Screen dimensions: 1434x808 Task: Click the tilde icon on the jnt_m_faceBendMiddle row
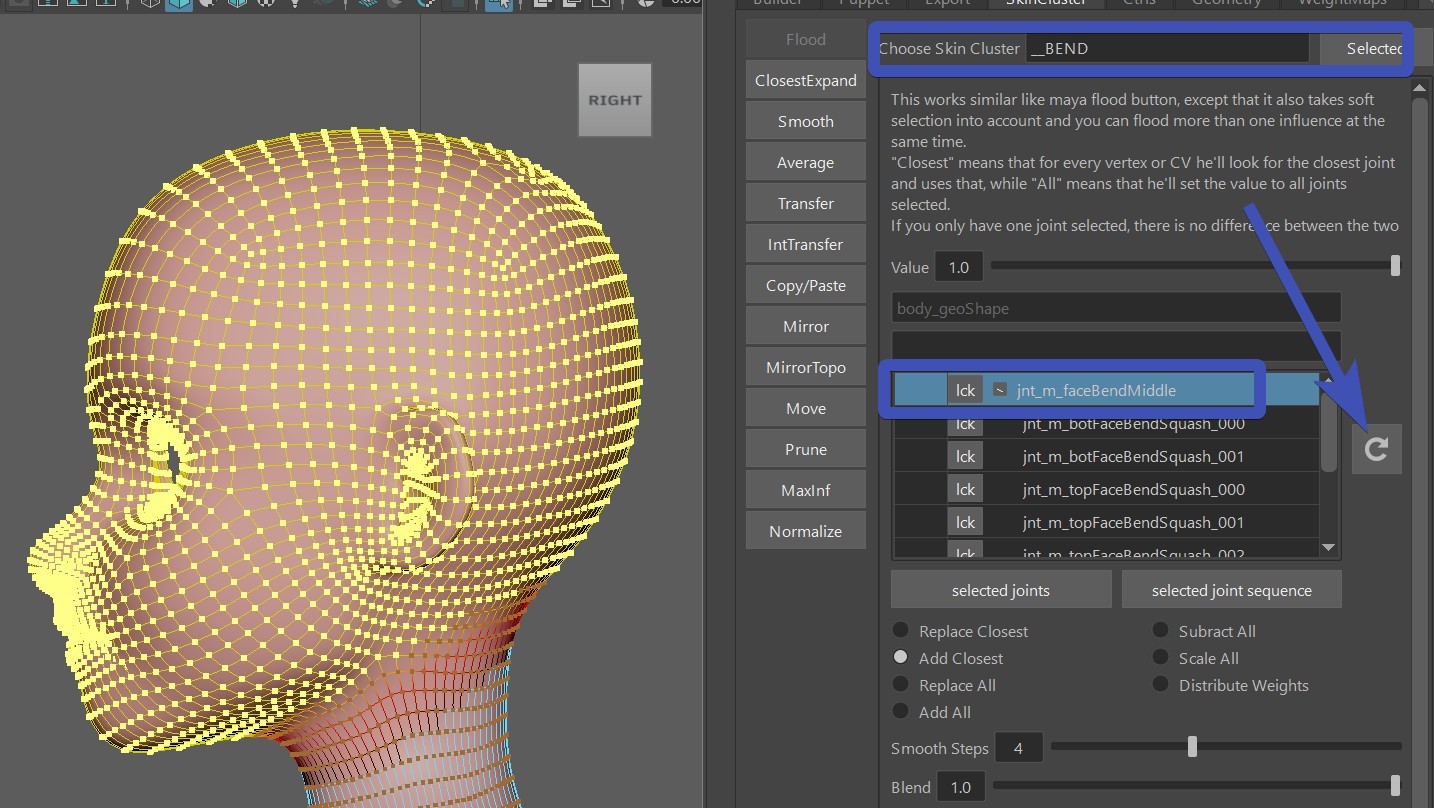[999, 390]
